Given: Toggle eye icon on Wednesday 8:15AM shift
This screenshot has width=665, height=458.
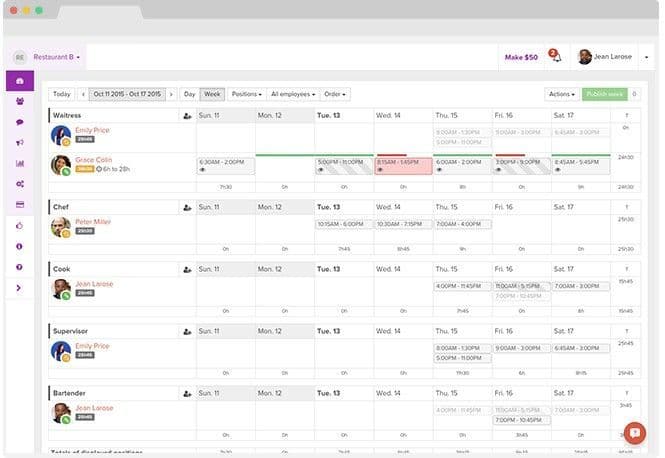Looking at the screenshot, I should (x=380, y=170).
